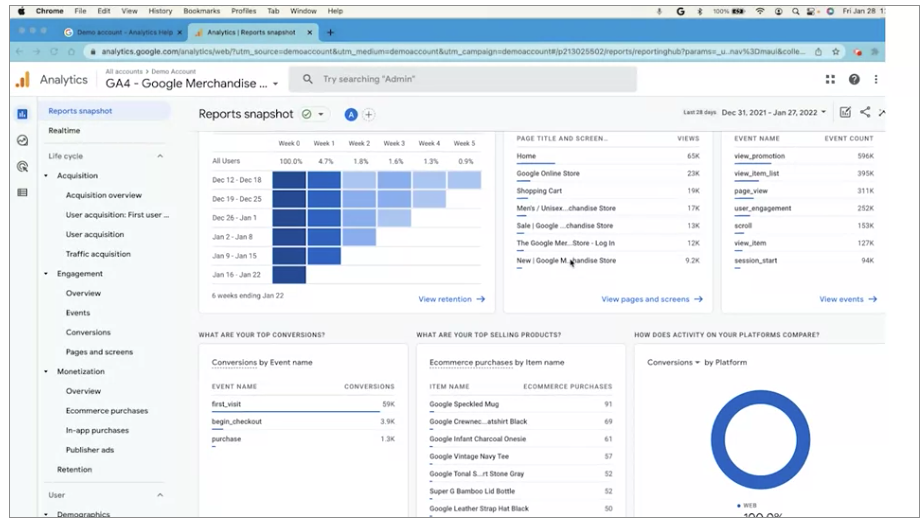Click the Week 0 cohort cell for Dec 12 - Dec 18
924x524 pixels.
tap(289, 180)
